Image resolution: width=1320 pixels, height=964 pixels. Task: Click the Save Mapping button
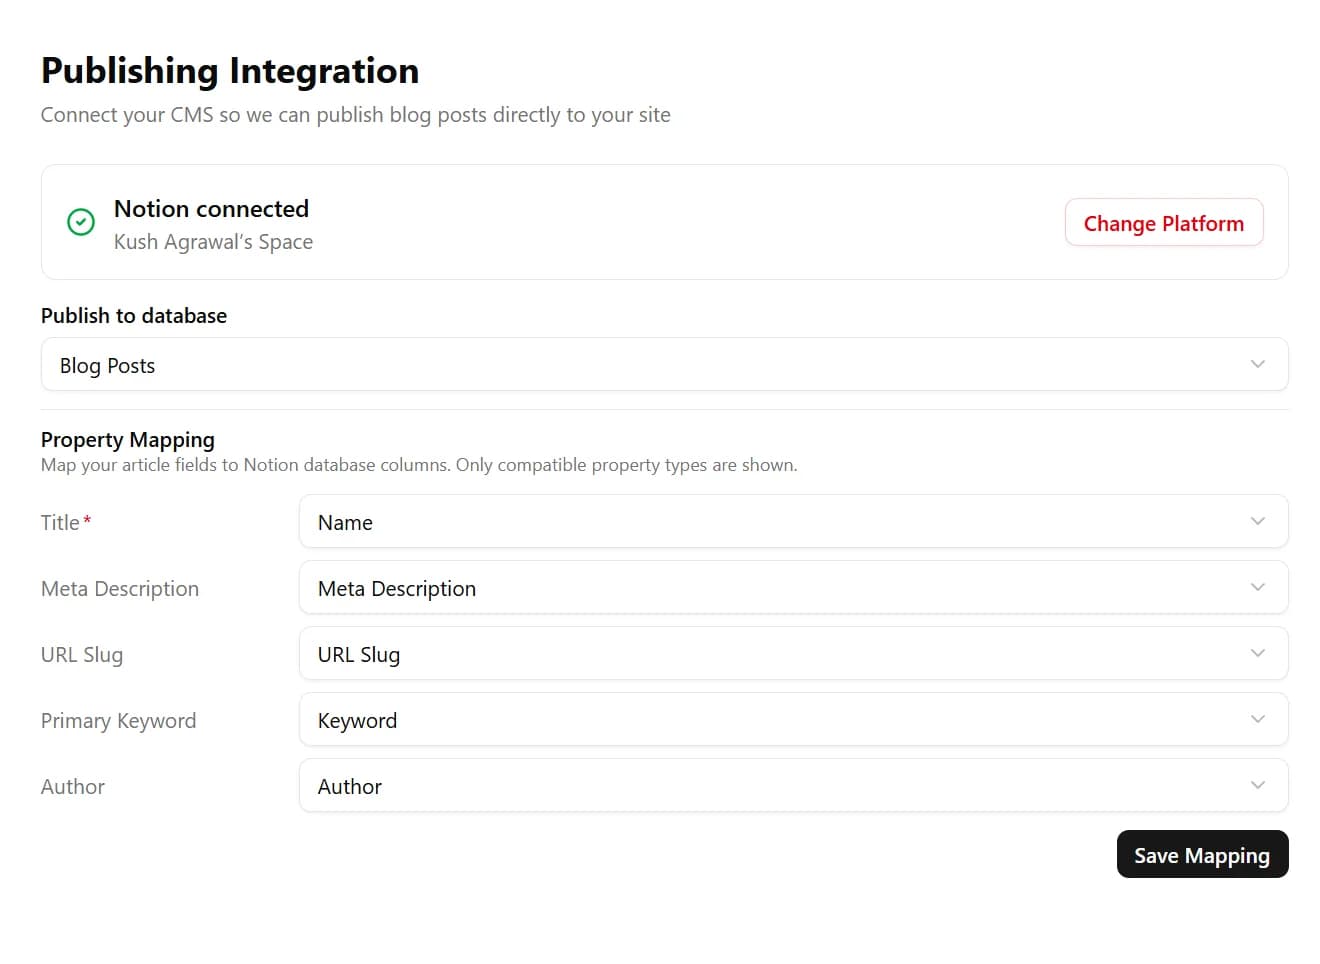click(x=1201, y=855)
